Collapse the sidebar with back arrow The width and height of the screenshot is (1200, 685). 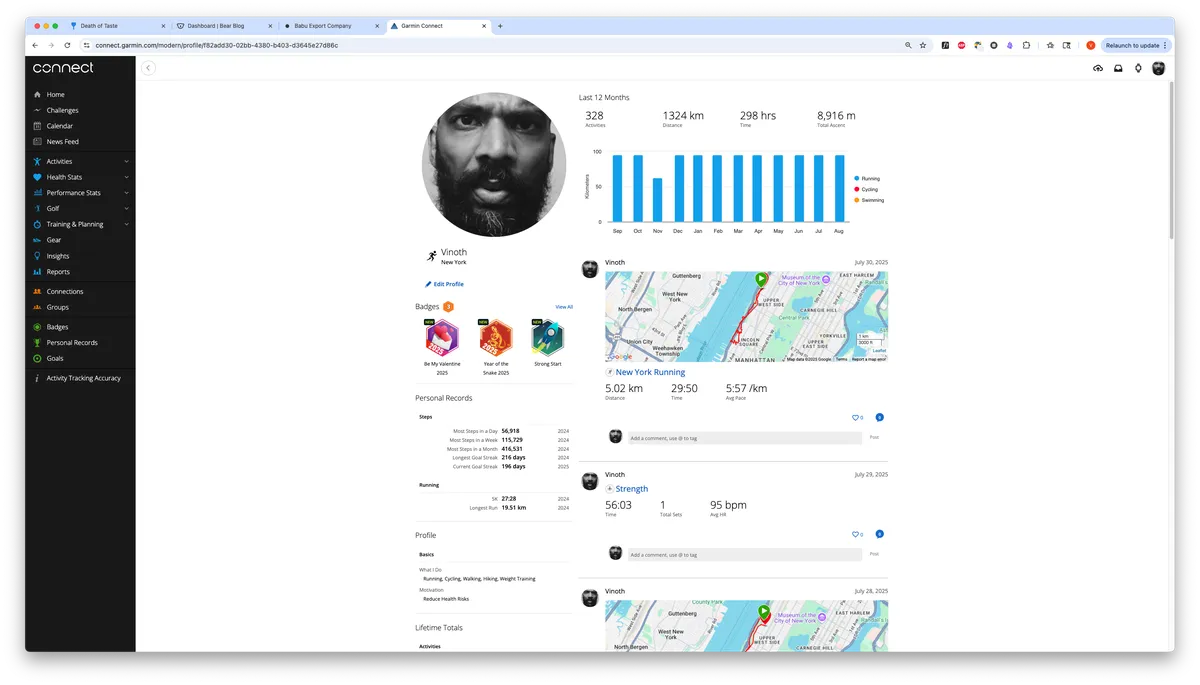(148, 68)
